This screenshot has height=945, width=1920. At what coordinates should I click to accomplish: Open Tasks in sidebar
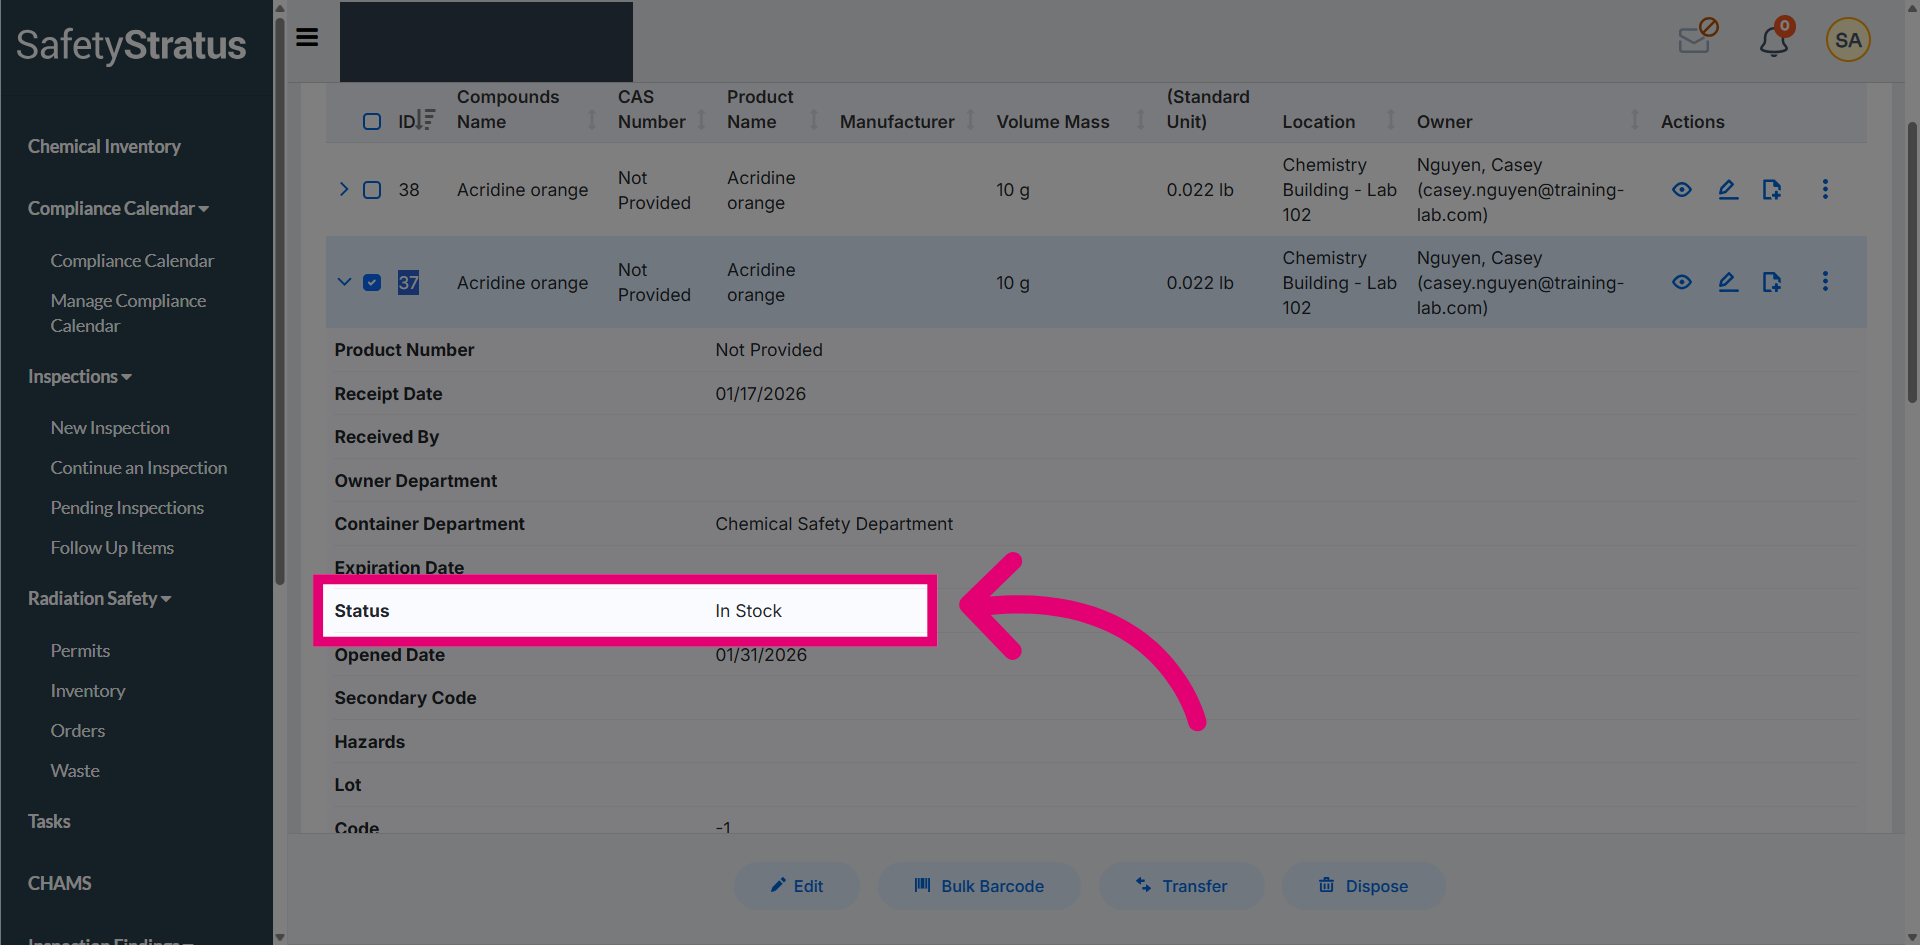pyautogui.click(x=49, y=821)
